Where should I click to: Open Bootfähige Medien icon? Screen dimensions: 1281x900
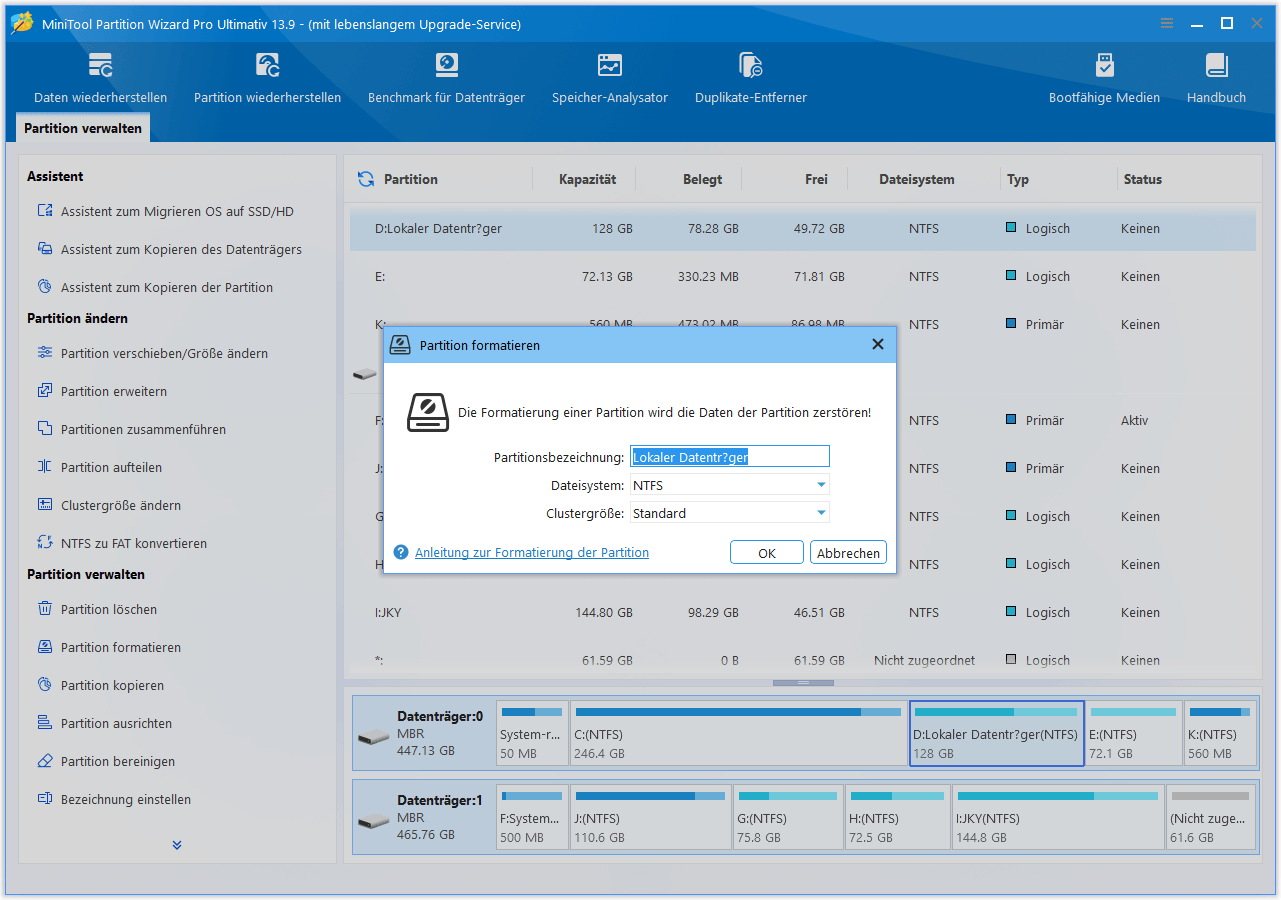(x=1104, y=66)
